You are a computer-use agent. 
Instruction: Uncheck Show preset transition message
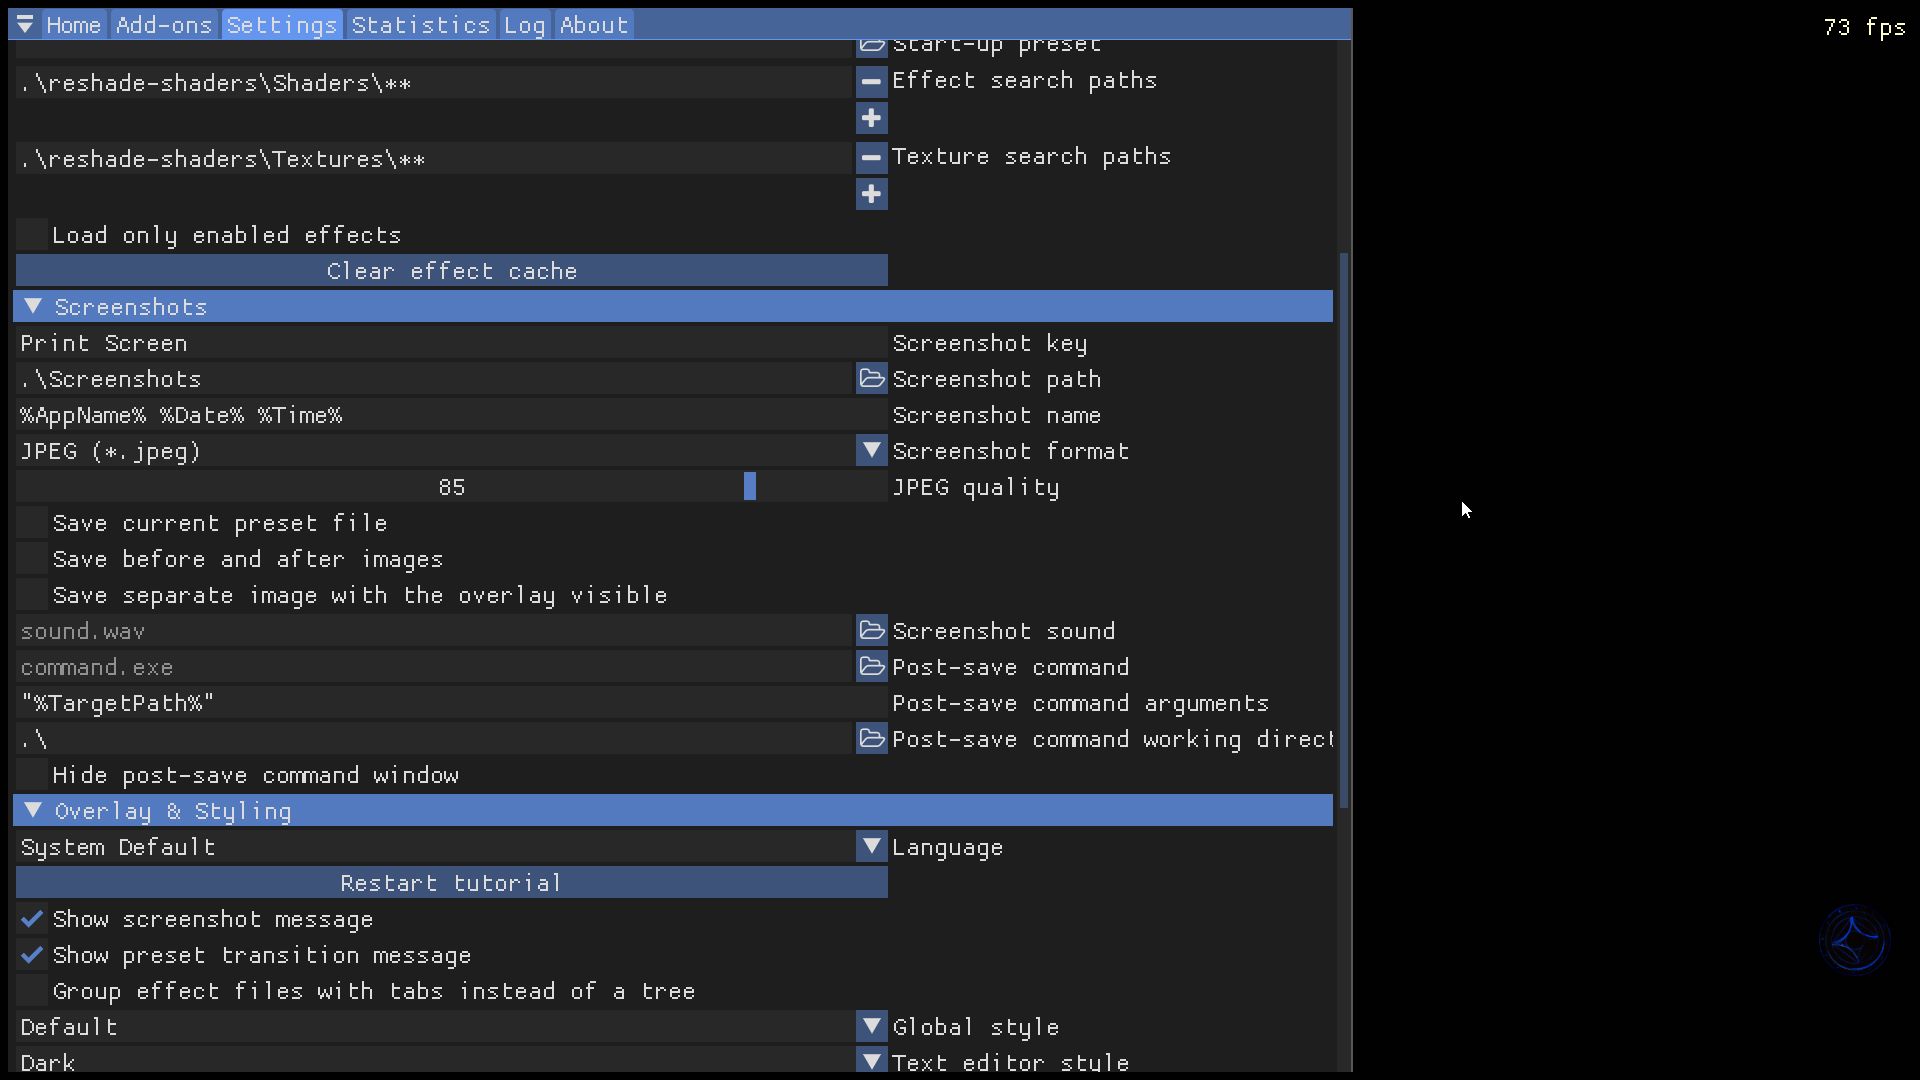click(x=32, y=955)
